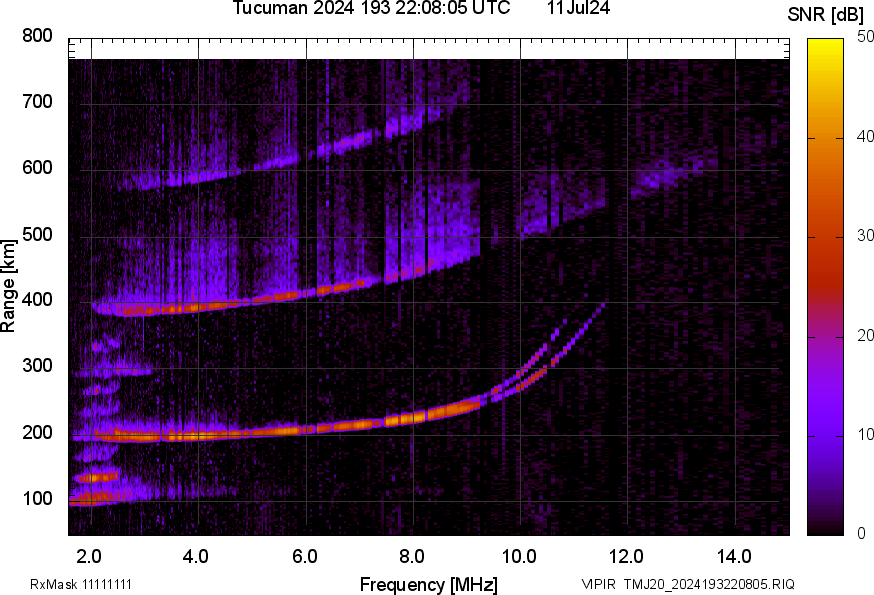Click range tick label '300'
Screen dimensions: 874x595
tap(37, 366)
